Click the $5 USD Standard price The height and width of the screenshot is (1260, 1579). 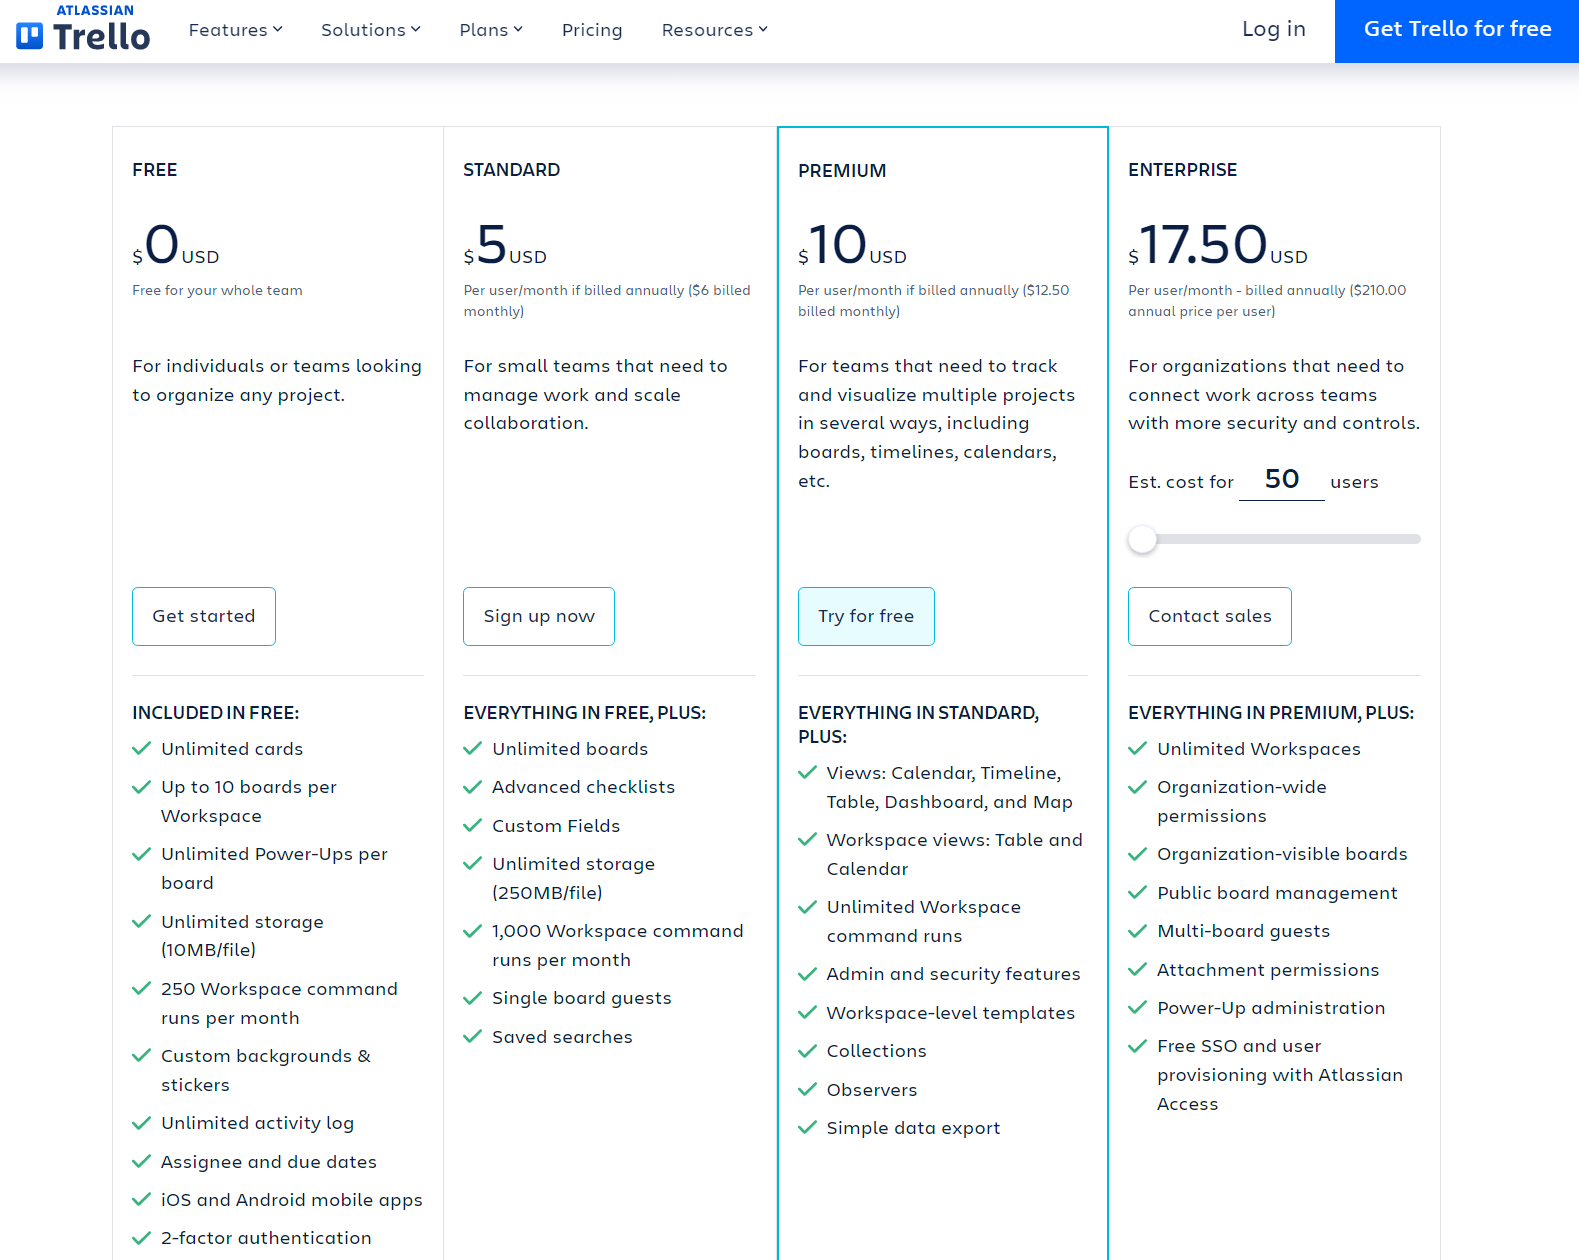coord(505,245)
